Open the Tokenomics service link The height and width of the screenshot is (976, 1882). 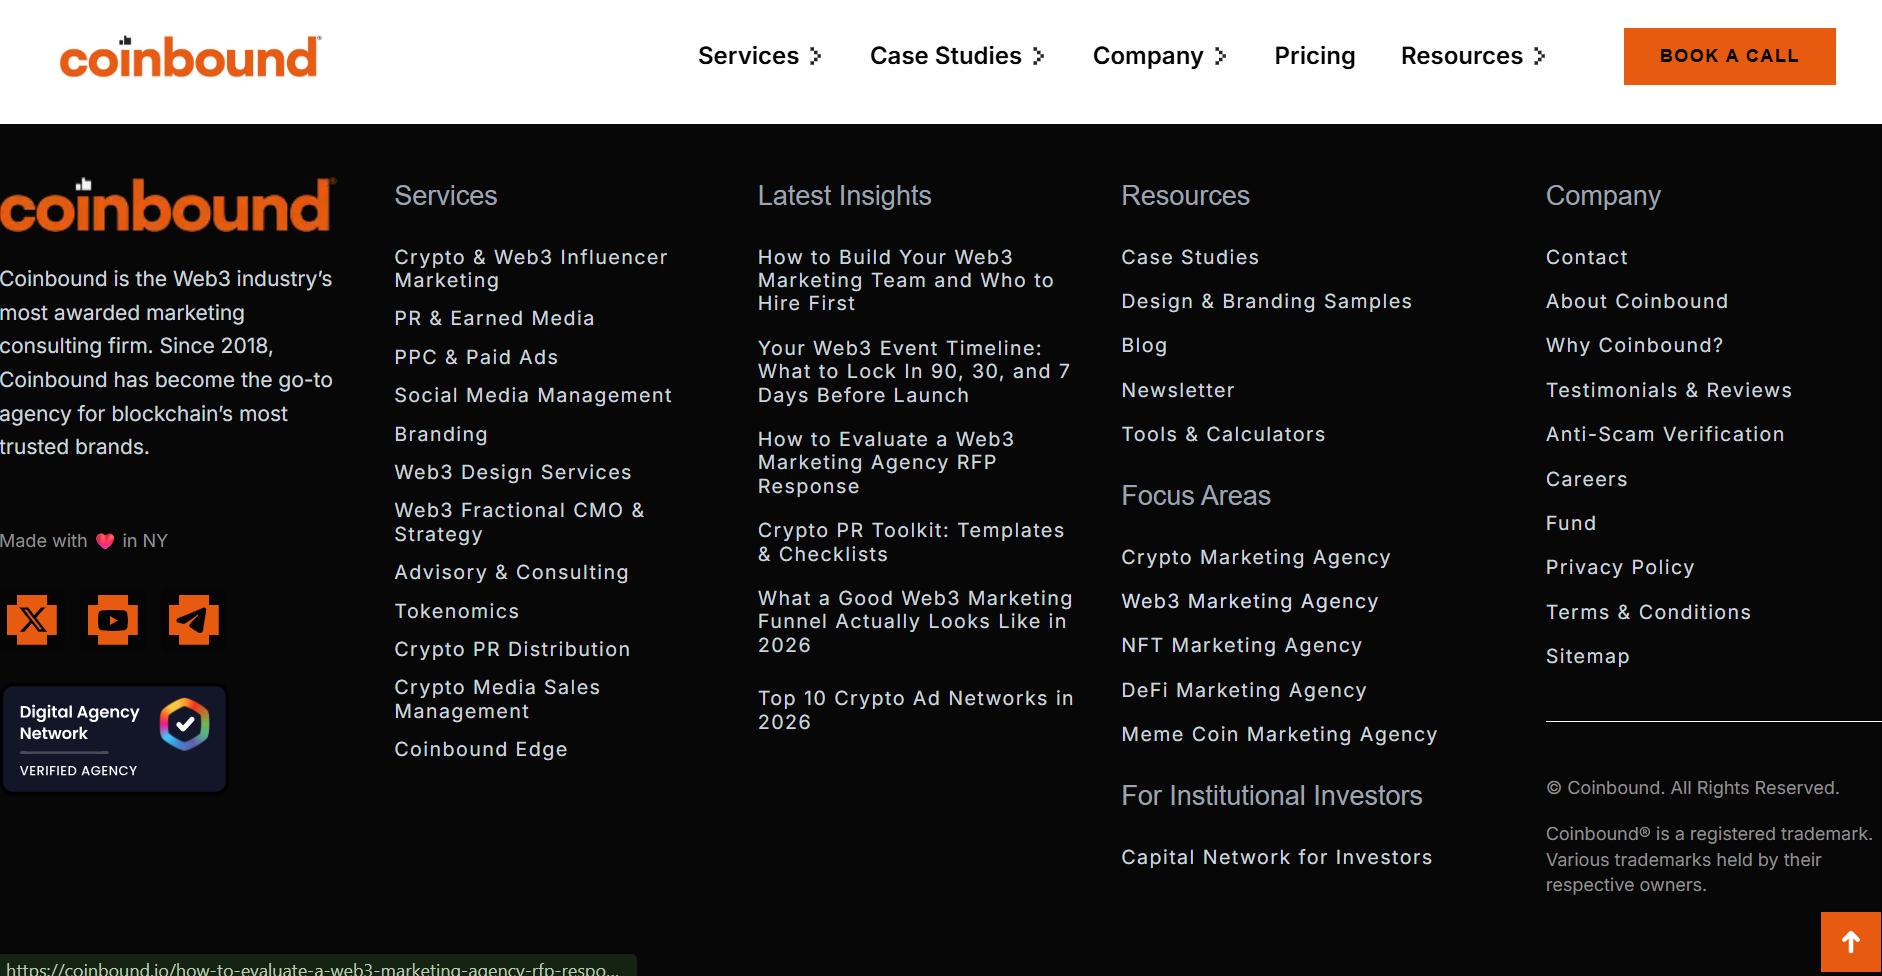456,611
